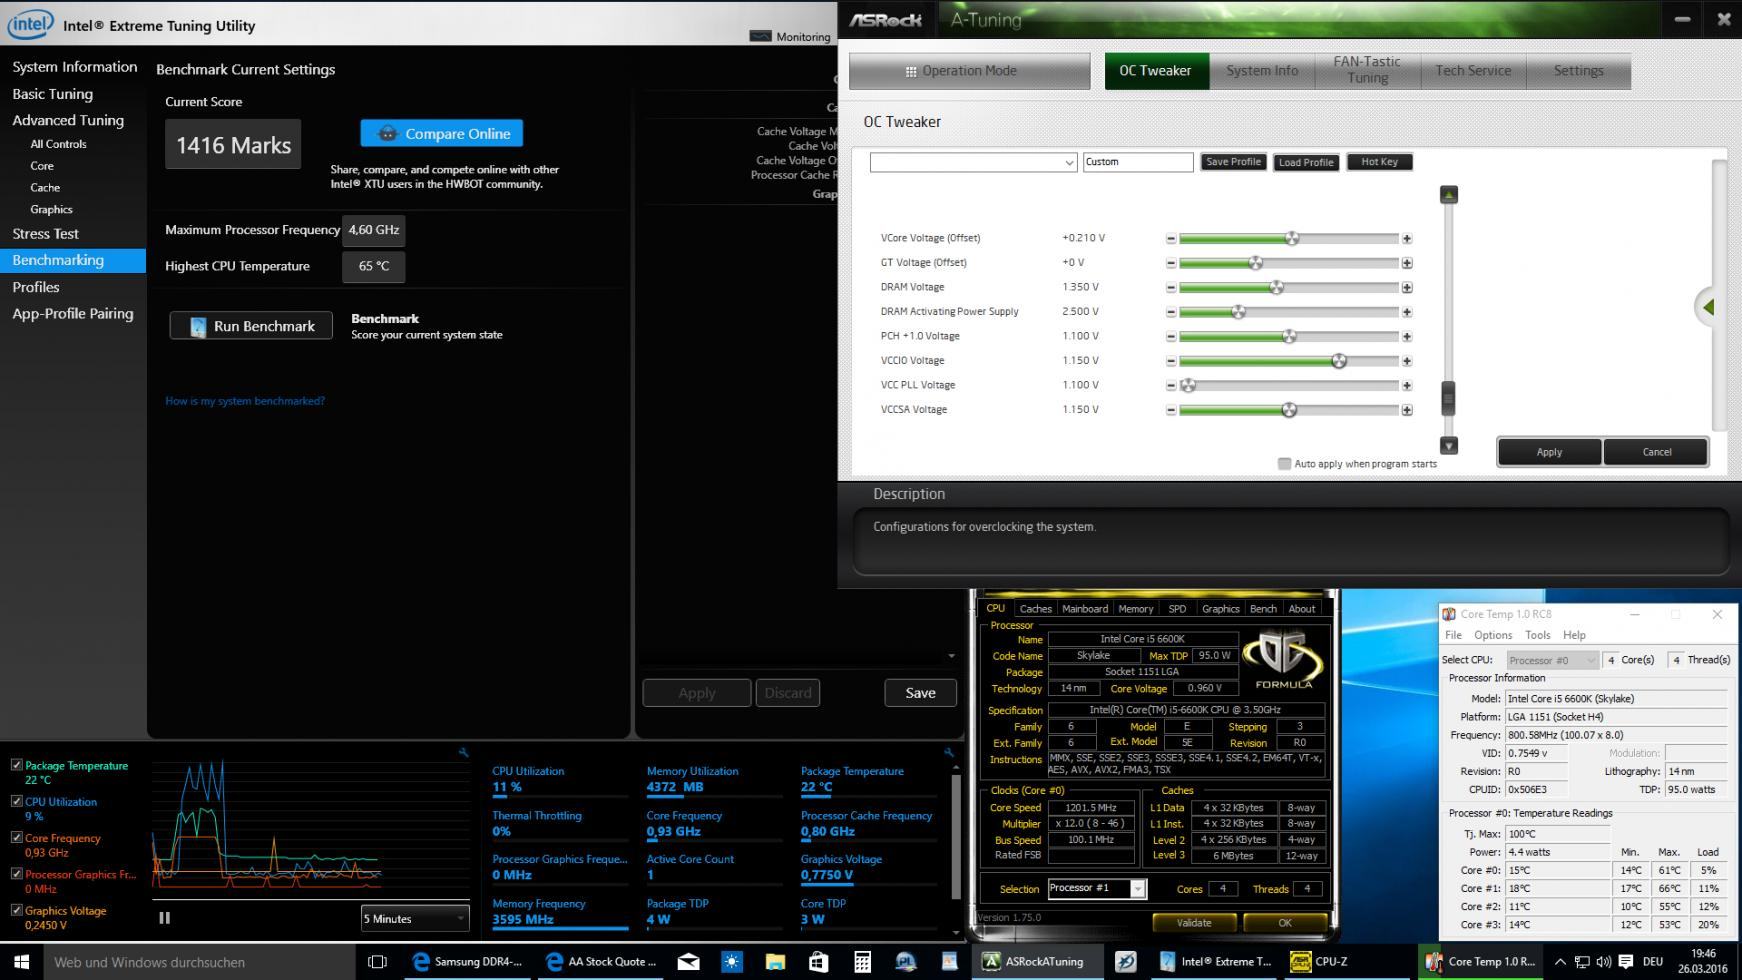Switch to the Core Temp taskbar item

pyautogui.click(x=1480, y=962)
